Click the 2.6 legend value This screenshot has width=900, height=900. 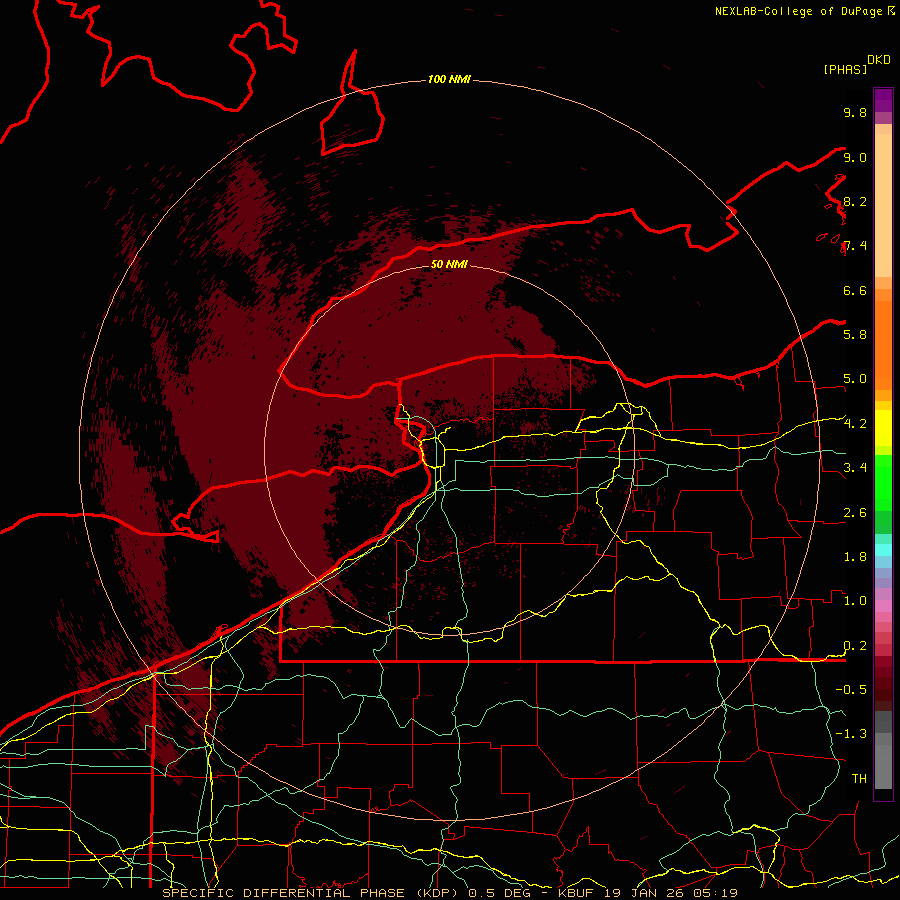pyautogui.click(x=855, y=513)
